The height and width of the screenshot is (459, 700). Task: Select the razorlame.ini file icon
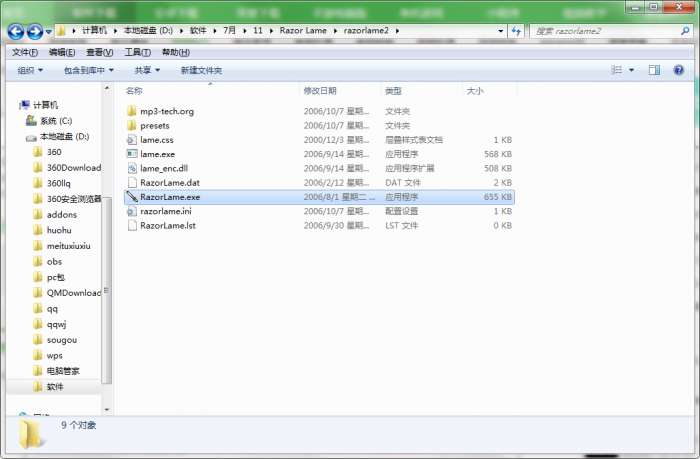[x=132, y=211]
